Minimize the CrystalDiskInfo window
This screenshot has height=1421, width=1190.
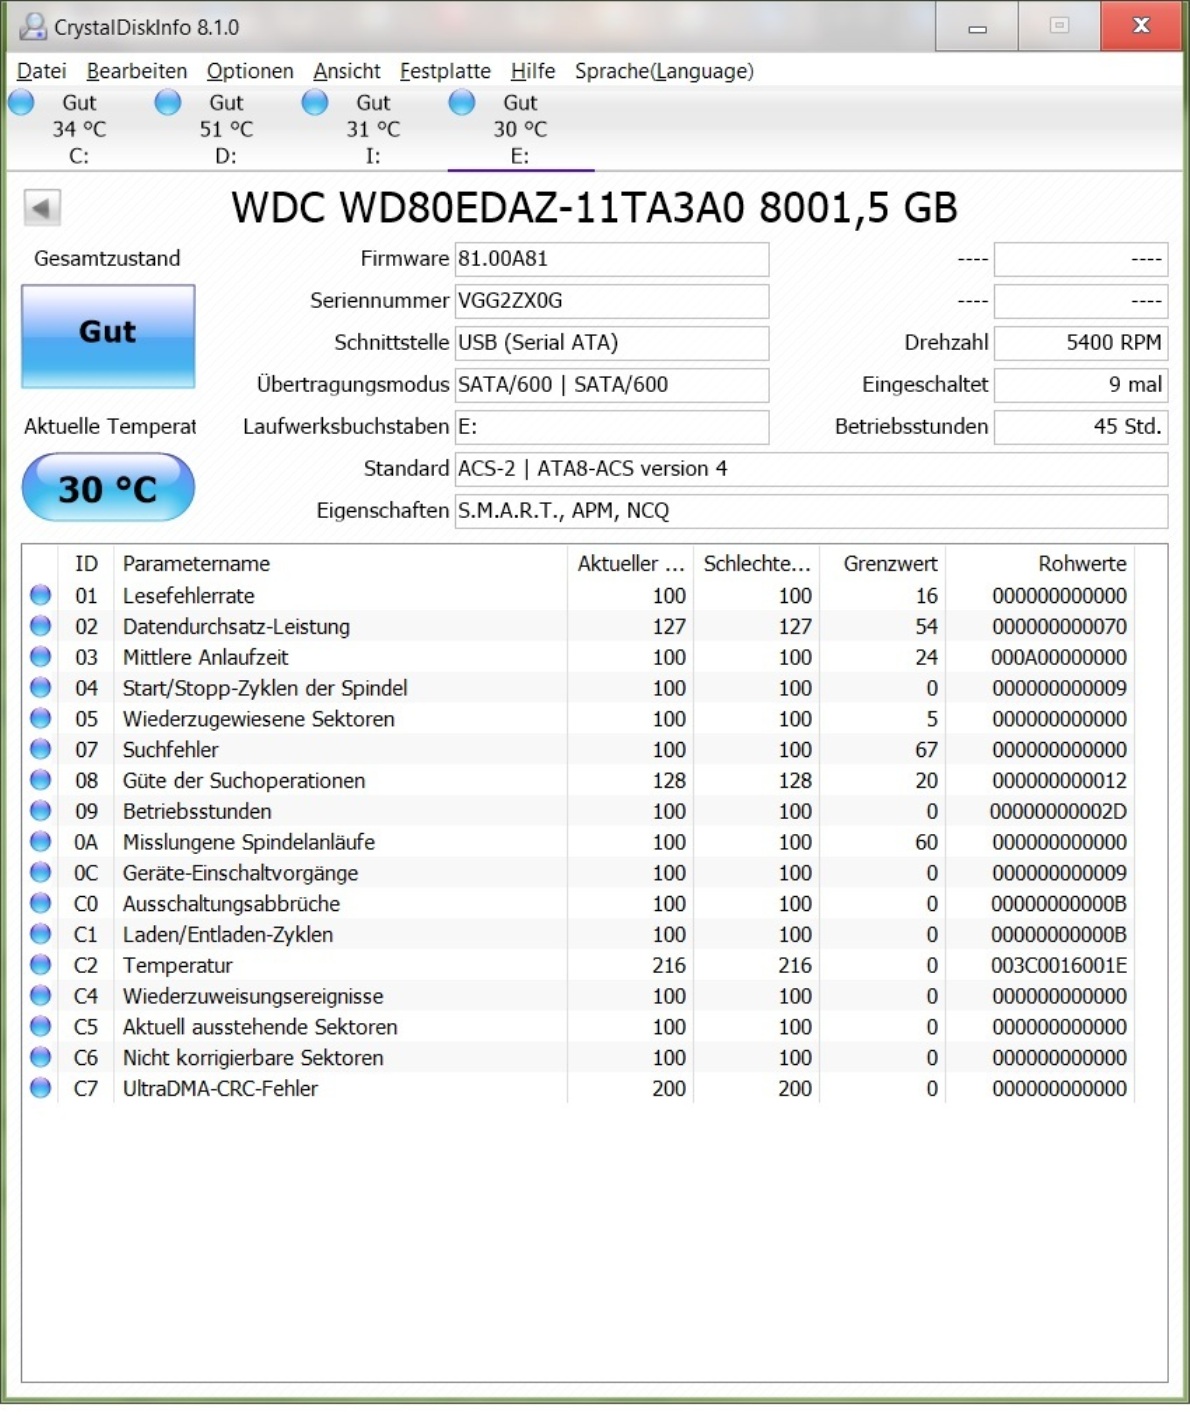point(977,26)
